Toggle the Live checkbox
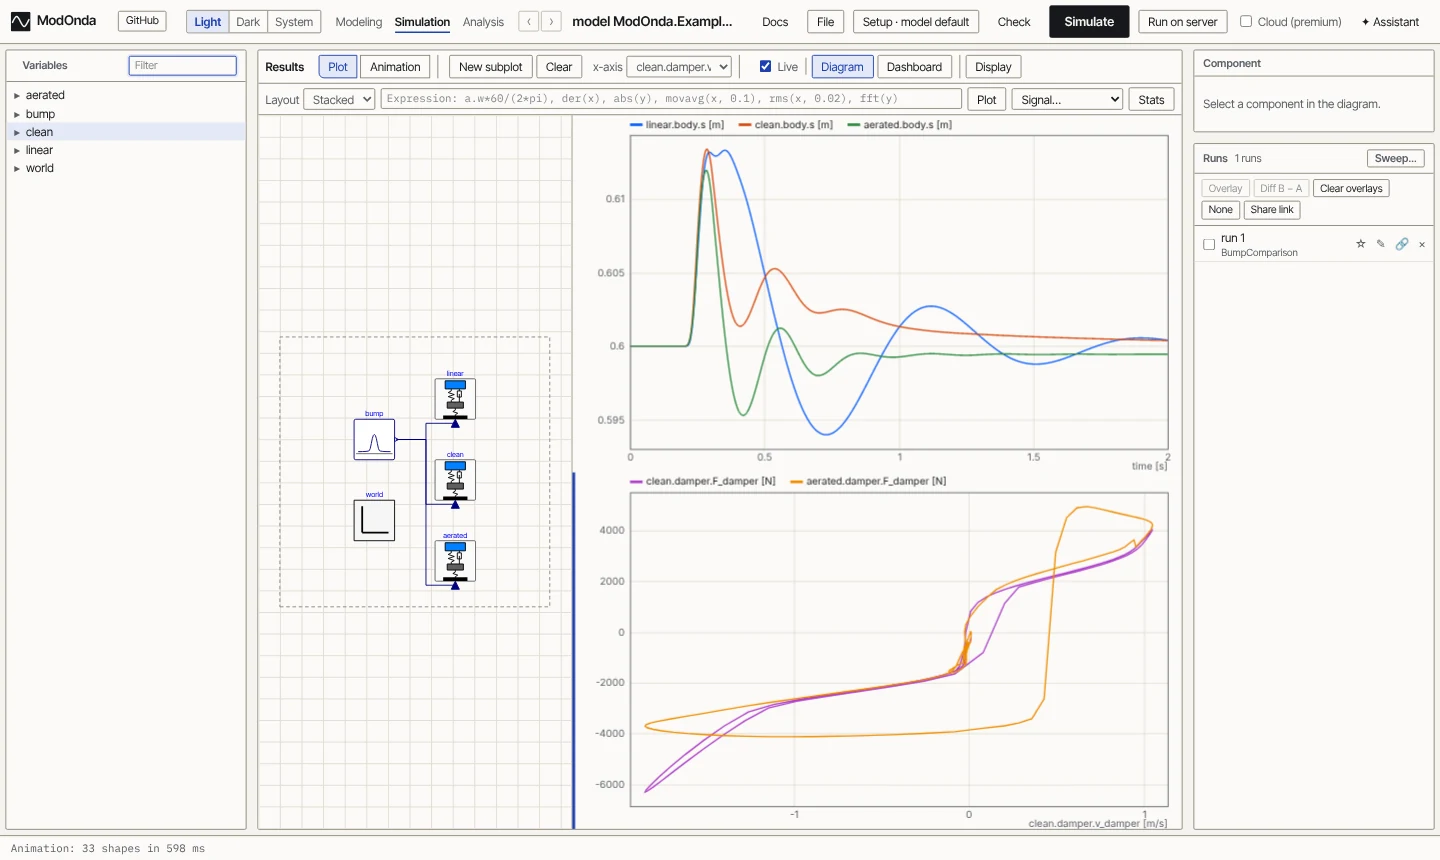This screenshot has height=860, width=1440. [x=766, y=66]
